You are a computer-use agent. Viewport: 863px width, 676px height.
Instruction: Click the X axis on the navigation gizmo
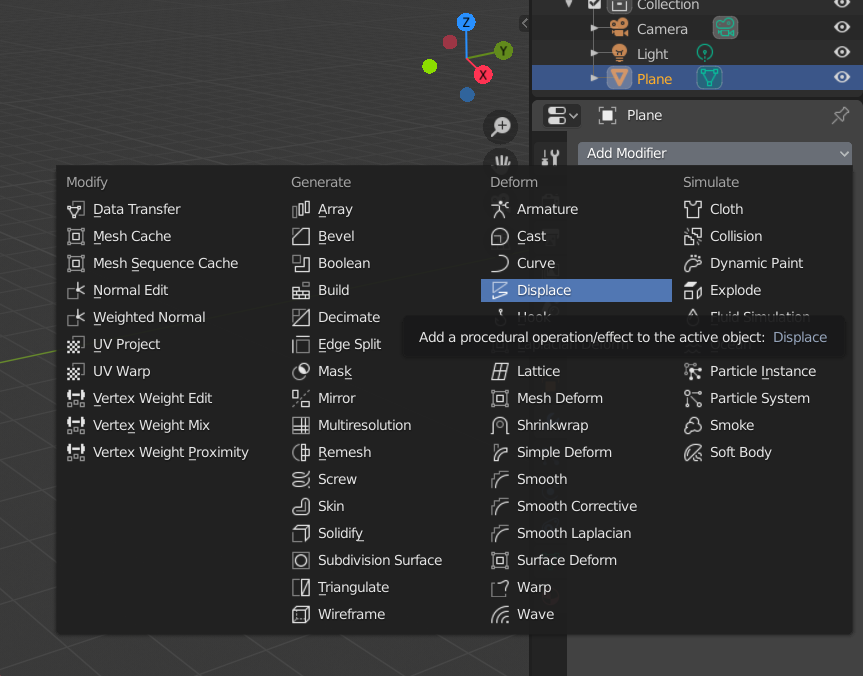click(x=483, y=74)
